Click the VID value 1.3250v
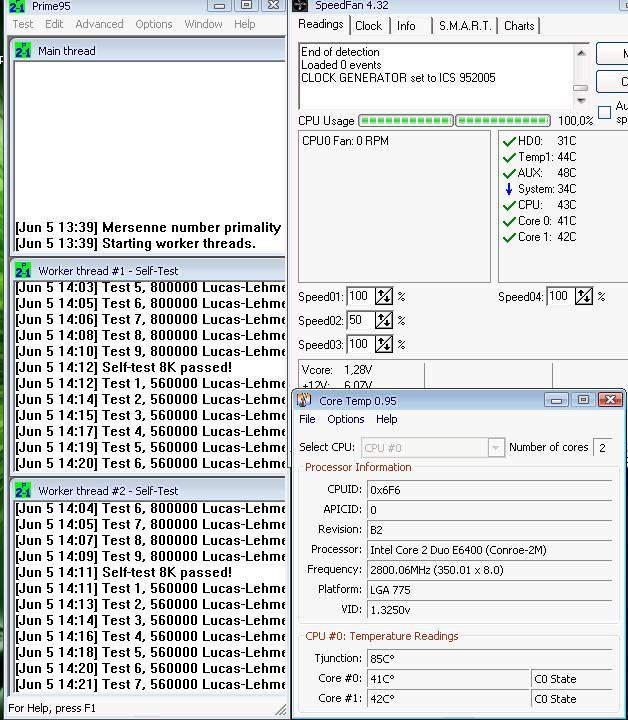 point(489,610)
